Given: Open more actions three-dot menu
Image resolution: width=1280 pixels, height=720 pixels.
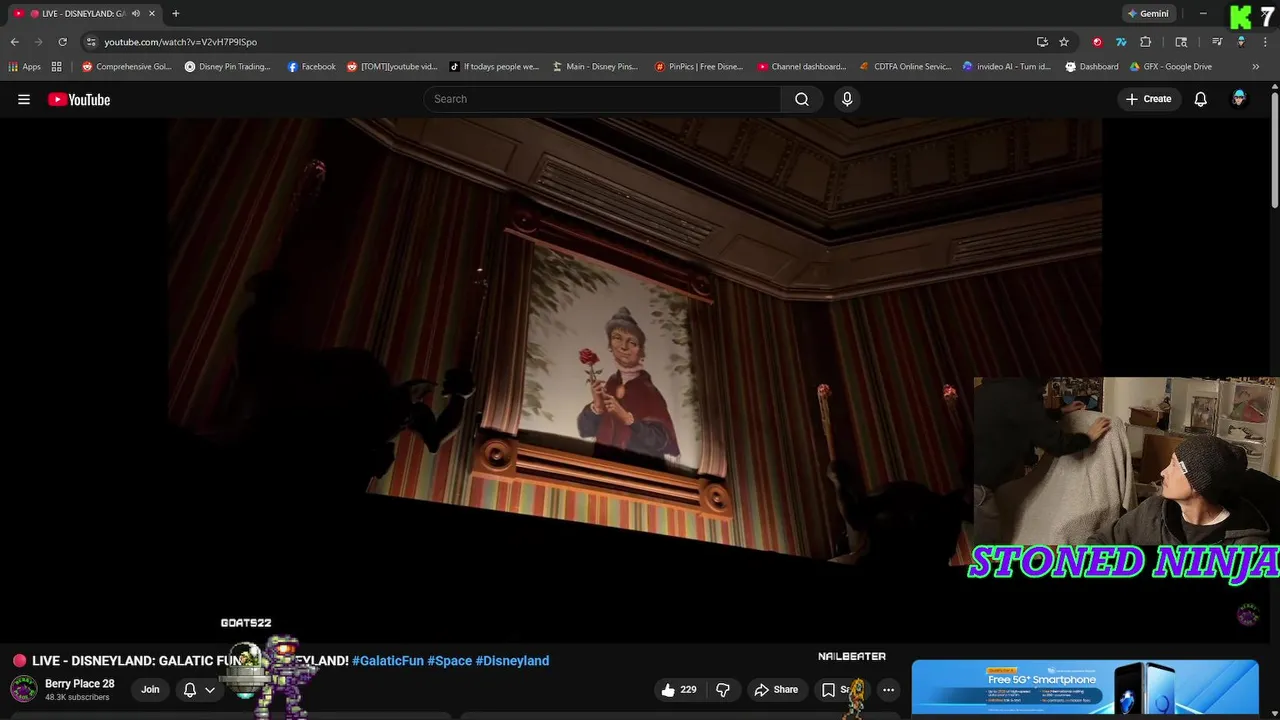Looking at the screenshot, I should (x=888, y=690).
